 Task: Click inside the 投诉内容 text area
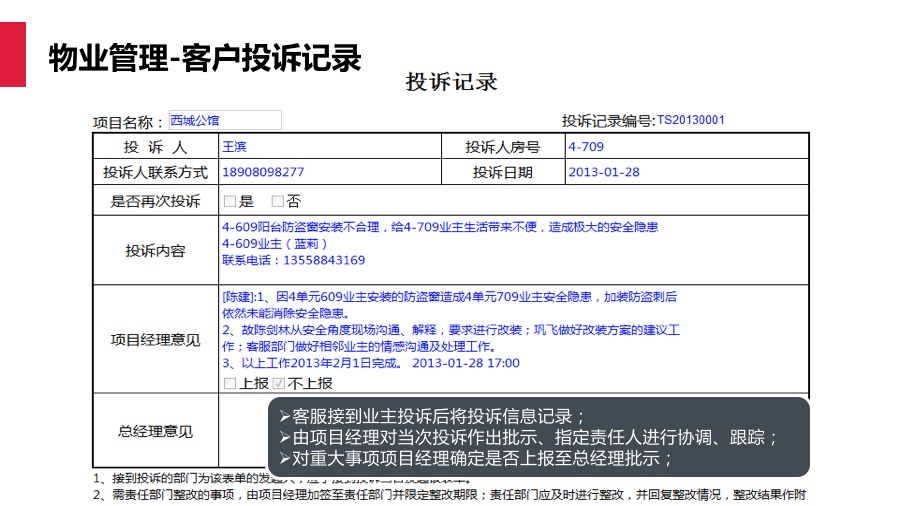(512, 250)
